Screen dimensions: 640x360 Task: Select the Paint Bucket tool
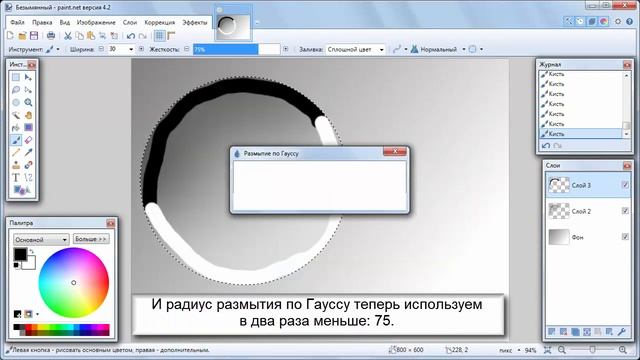click(16, 128)
